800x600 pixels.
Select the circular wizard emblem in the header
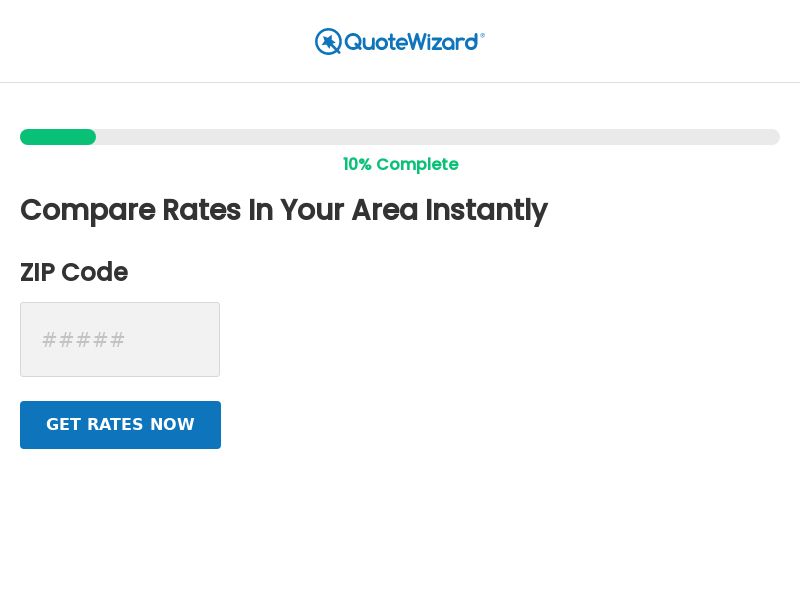point(328,41)
